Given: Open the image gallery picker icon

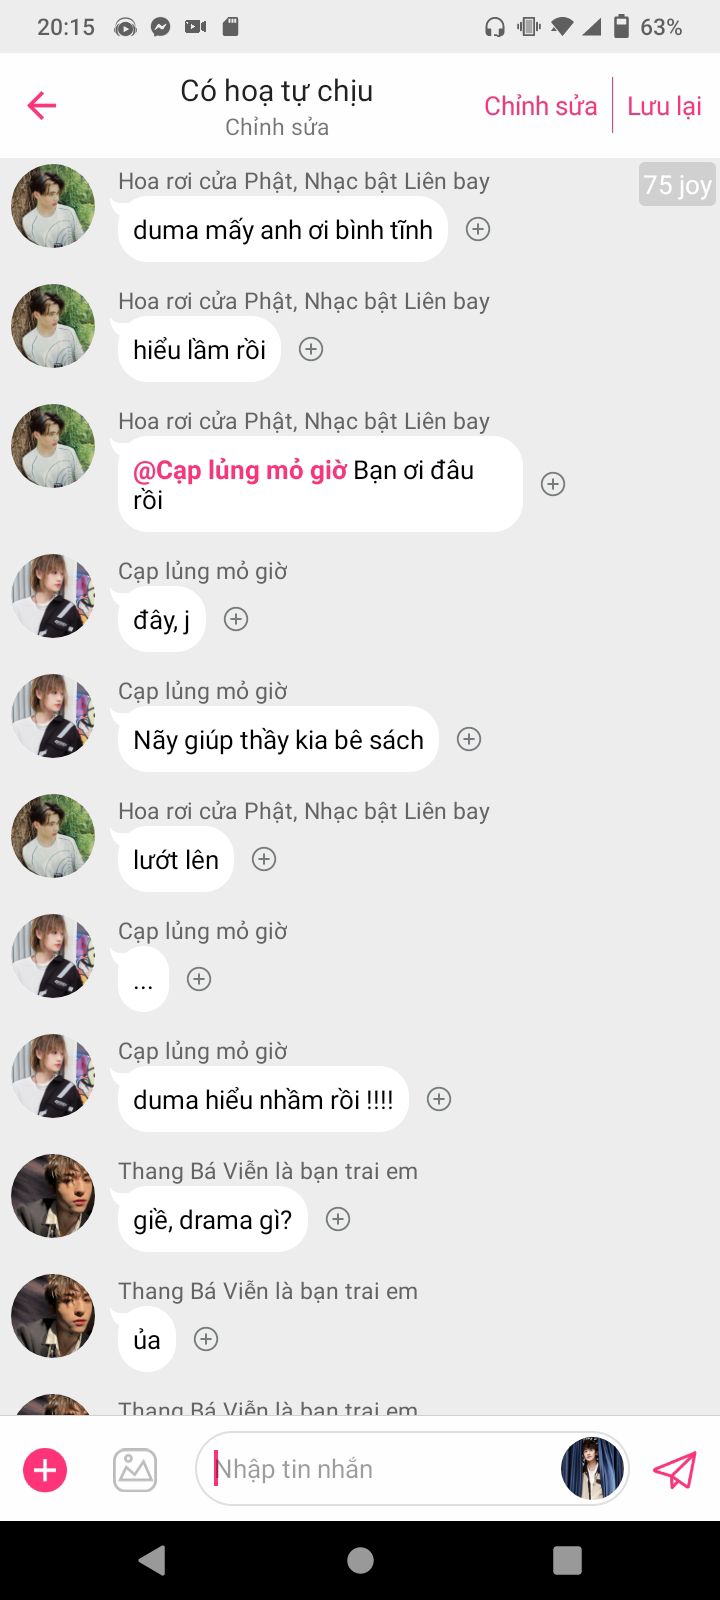Looking at the screenshot, I should click(135, 1470).
